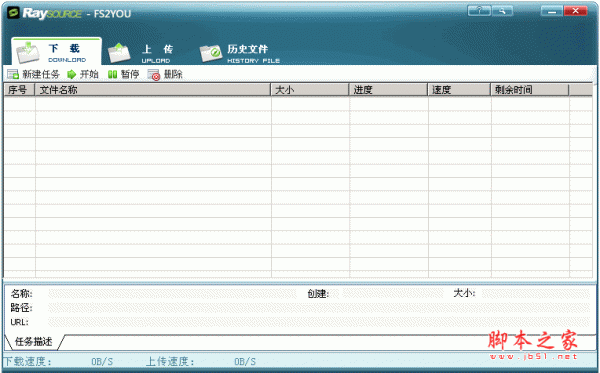Open the Download (下载) tab
Screen dimensions: 600x373
pyautogui.click(x=56, y=51)
